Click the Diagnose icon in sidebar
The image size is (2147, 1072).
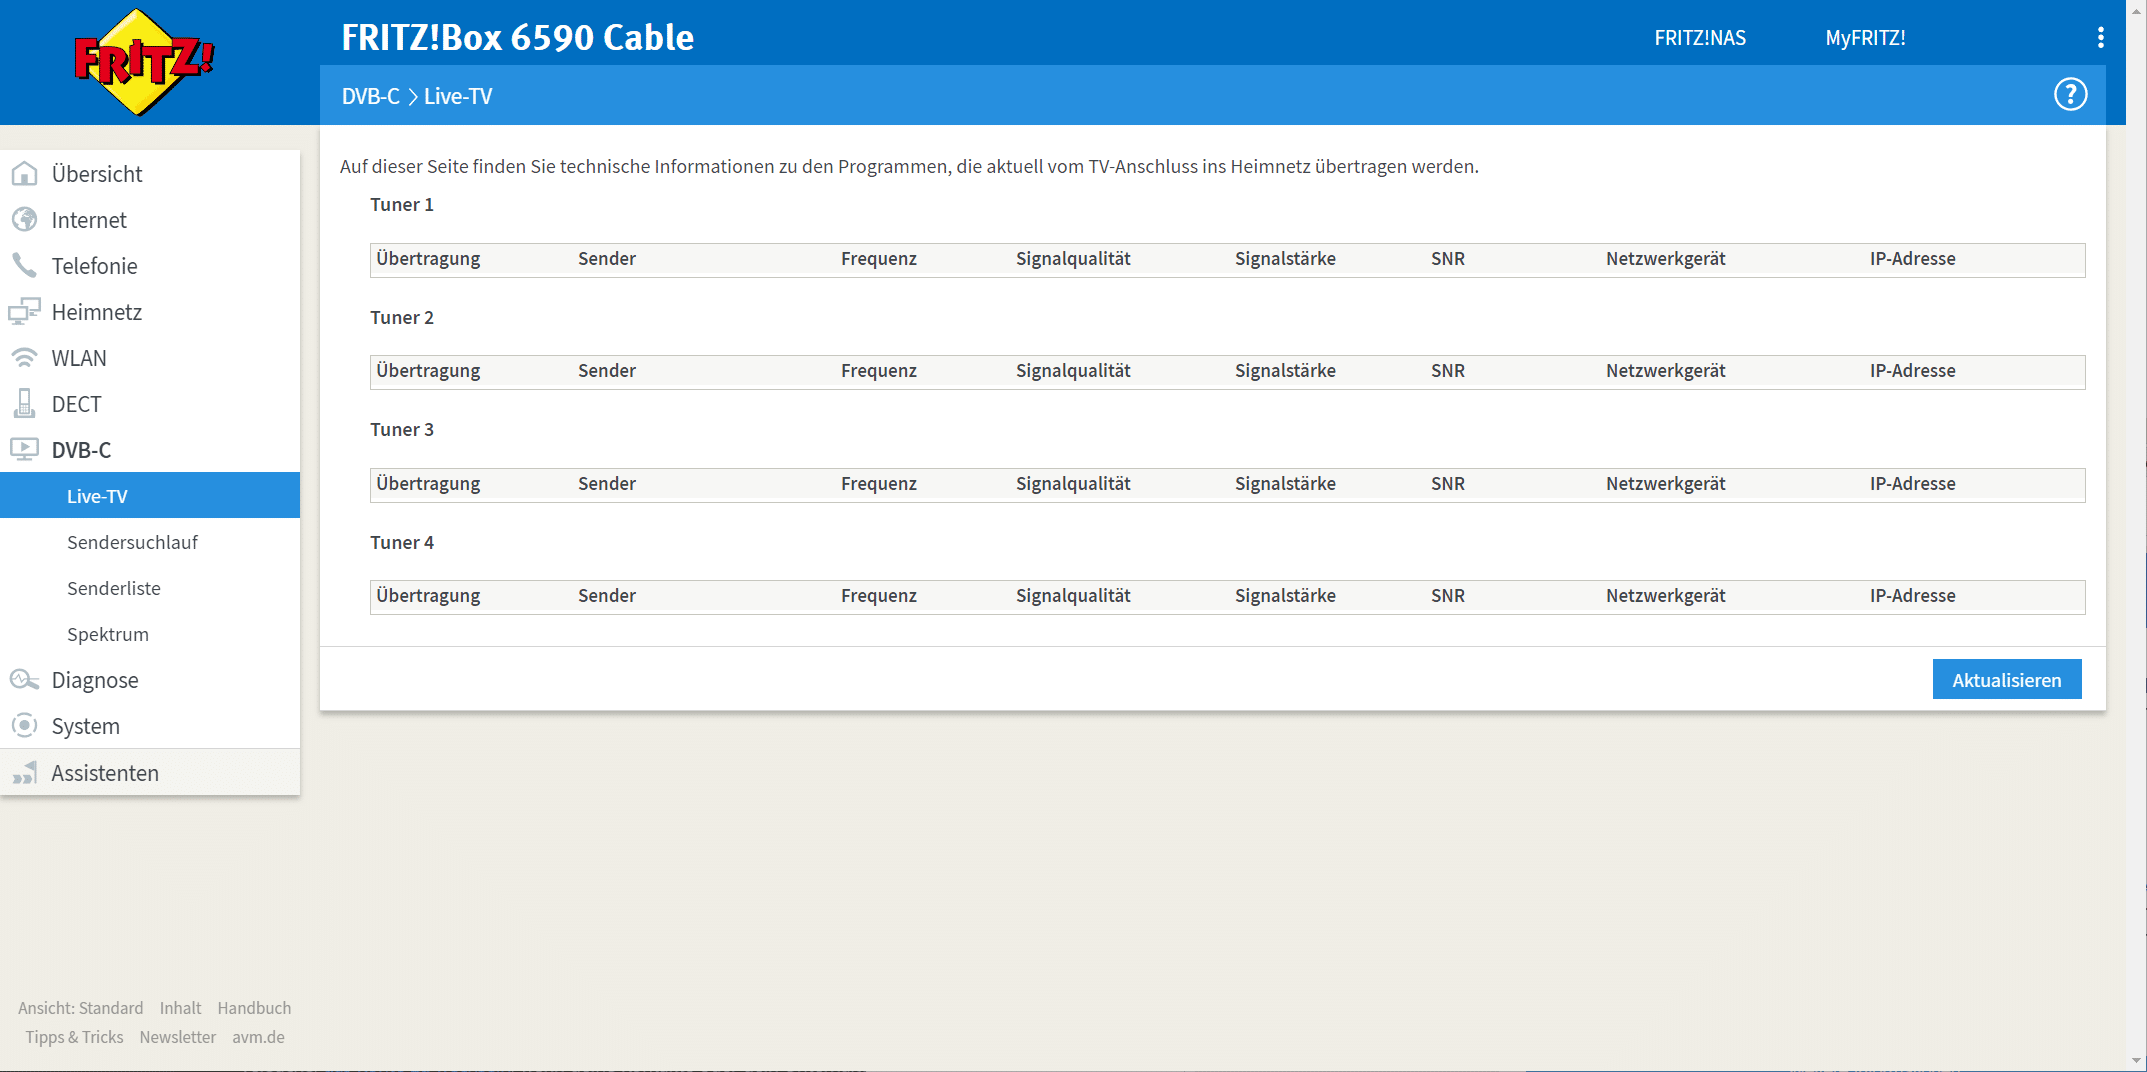24,680
